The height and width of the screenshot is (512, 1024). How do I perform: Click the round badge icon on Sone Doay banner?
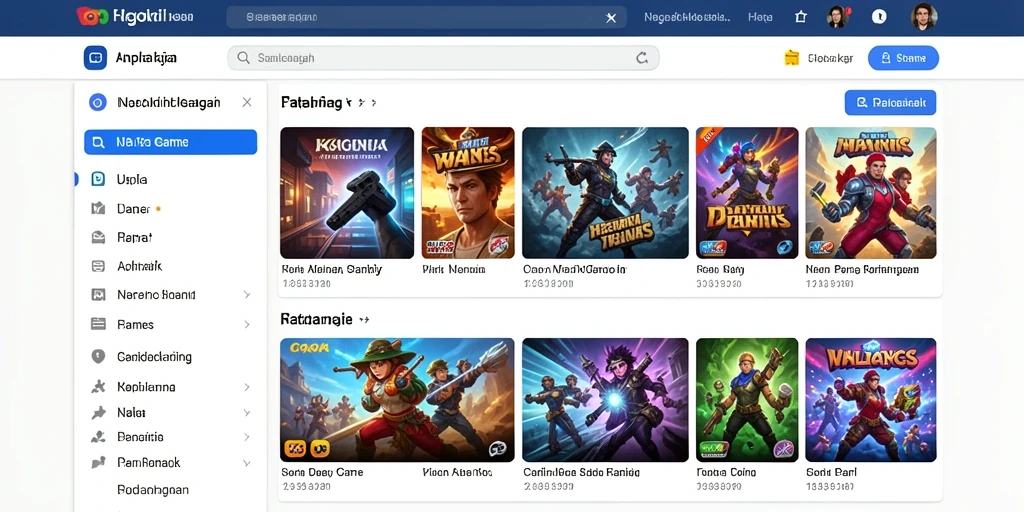(x=497, y=449)
